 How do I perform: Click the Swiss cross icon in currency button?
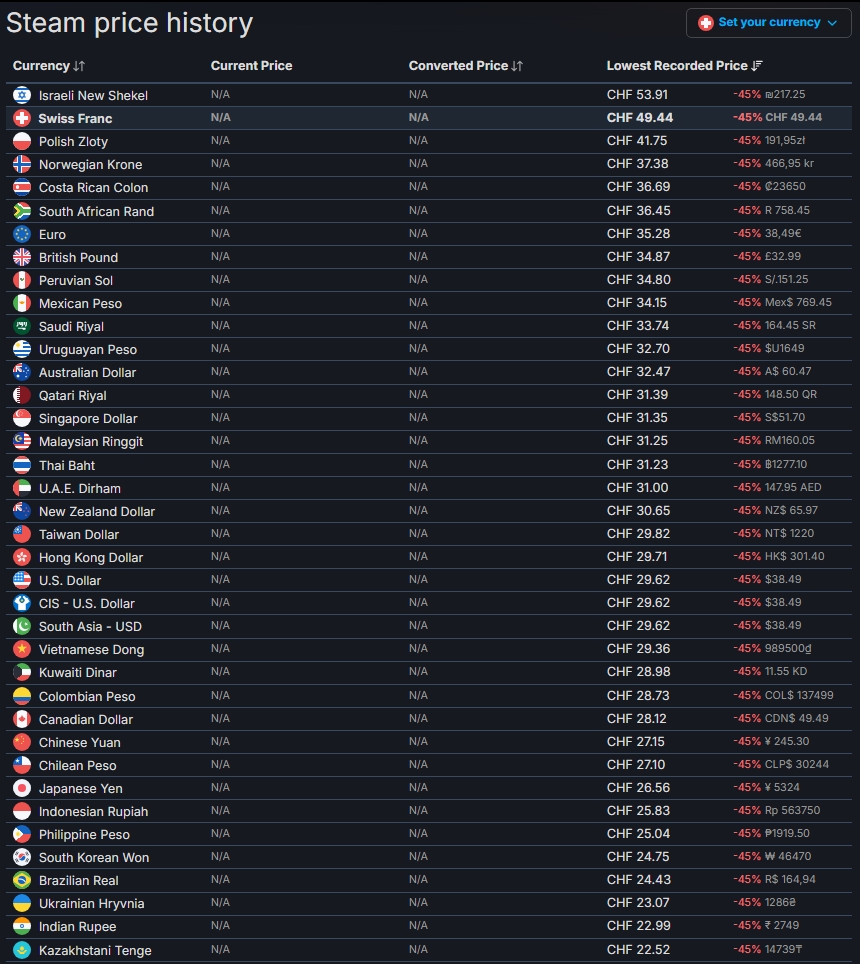point(706,23)
